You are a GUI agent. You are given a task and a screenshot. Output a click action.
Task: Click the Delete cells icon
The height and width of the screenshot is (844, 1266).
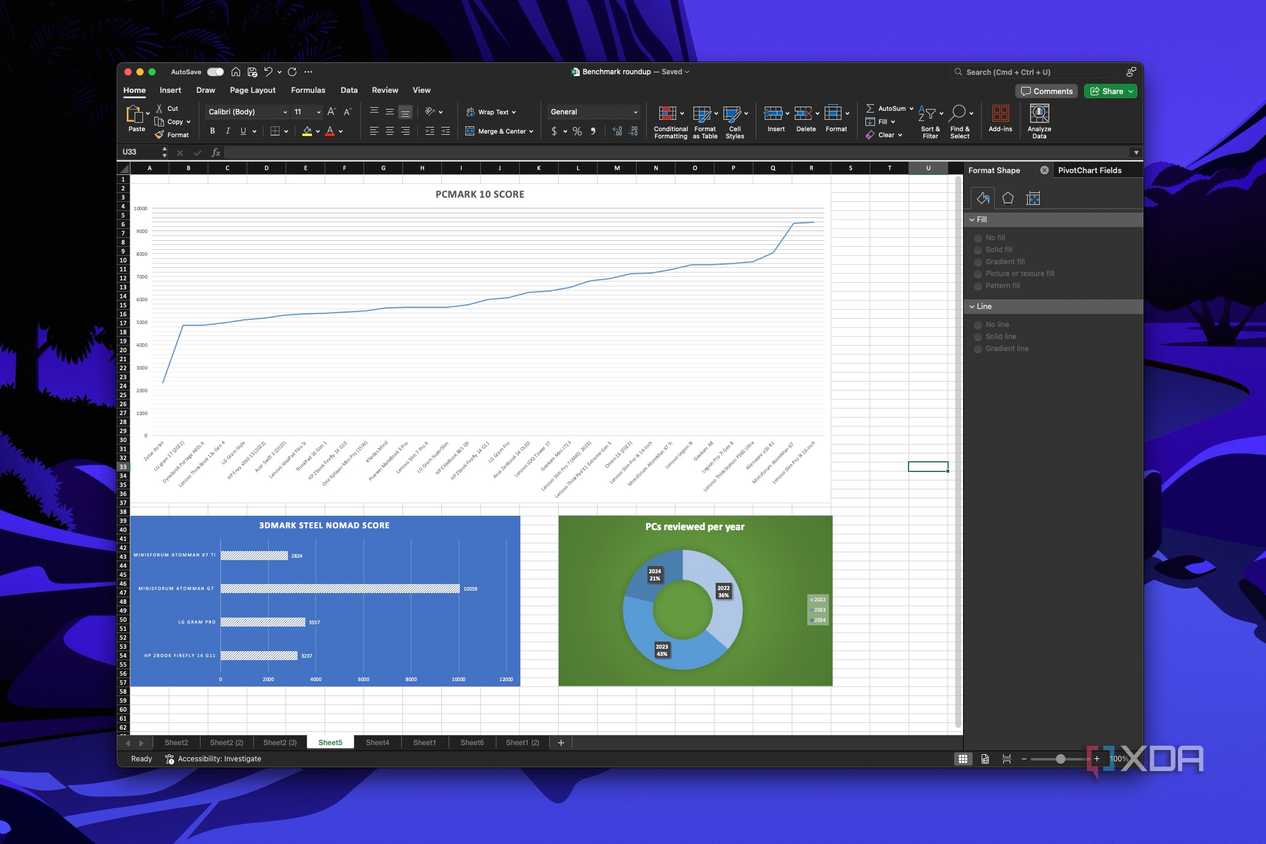[x=803, y=114]
